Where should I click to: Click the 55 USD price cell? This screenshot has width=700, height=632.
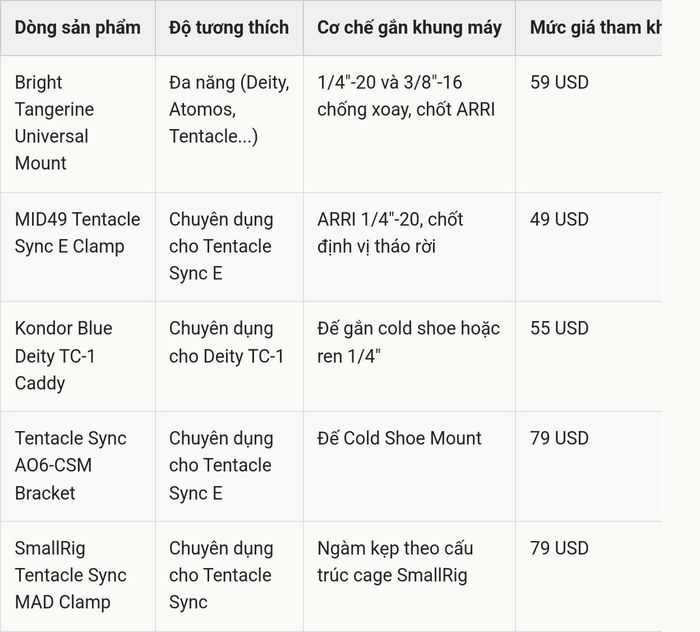(588, 356)
